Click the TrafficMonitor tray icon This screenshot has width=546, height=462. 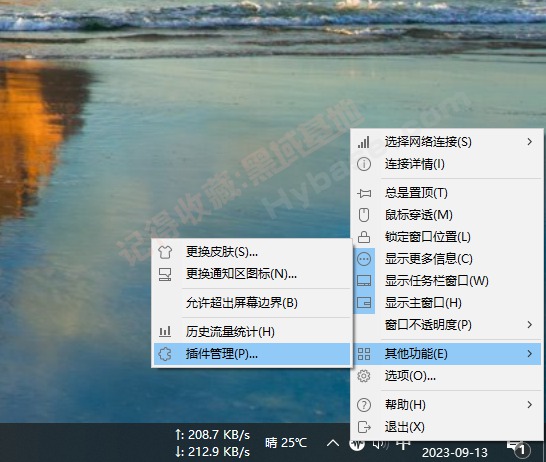[357, 444]
